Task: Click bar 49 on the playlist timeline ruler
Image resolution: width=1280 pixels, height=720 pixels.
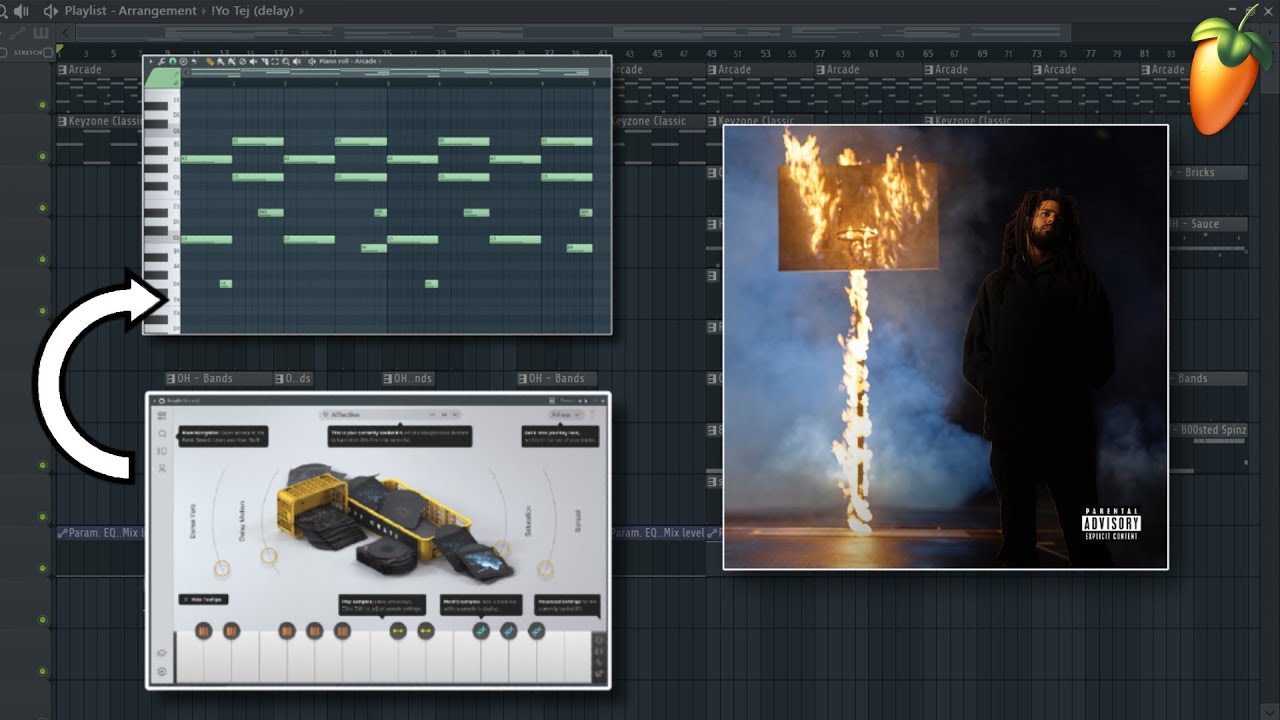Action: point(711,53)
